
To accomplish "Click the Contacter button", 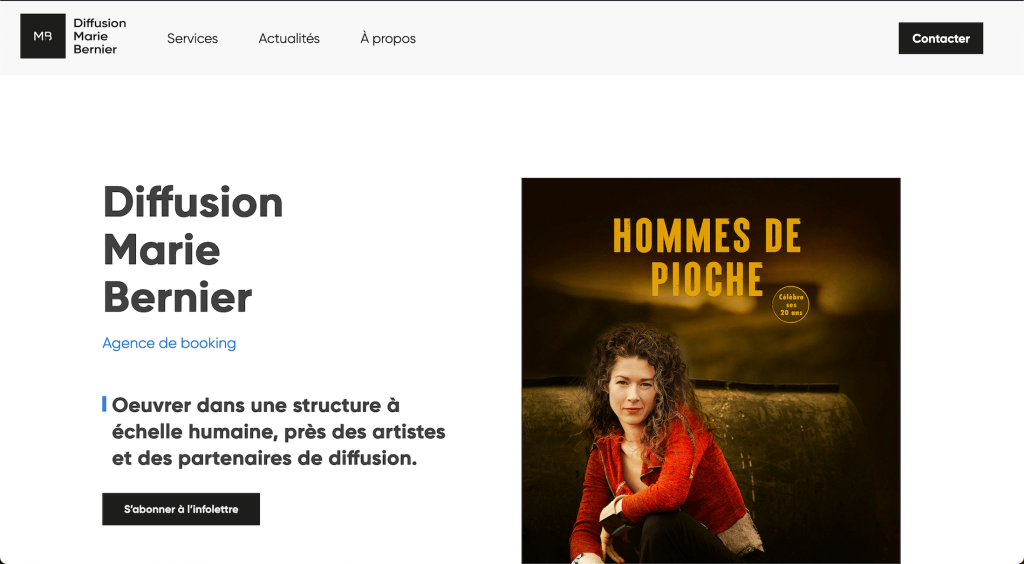I will (x=940, y=39).
